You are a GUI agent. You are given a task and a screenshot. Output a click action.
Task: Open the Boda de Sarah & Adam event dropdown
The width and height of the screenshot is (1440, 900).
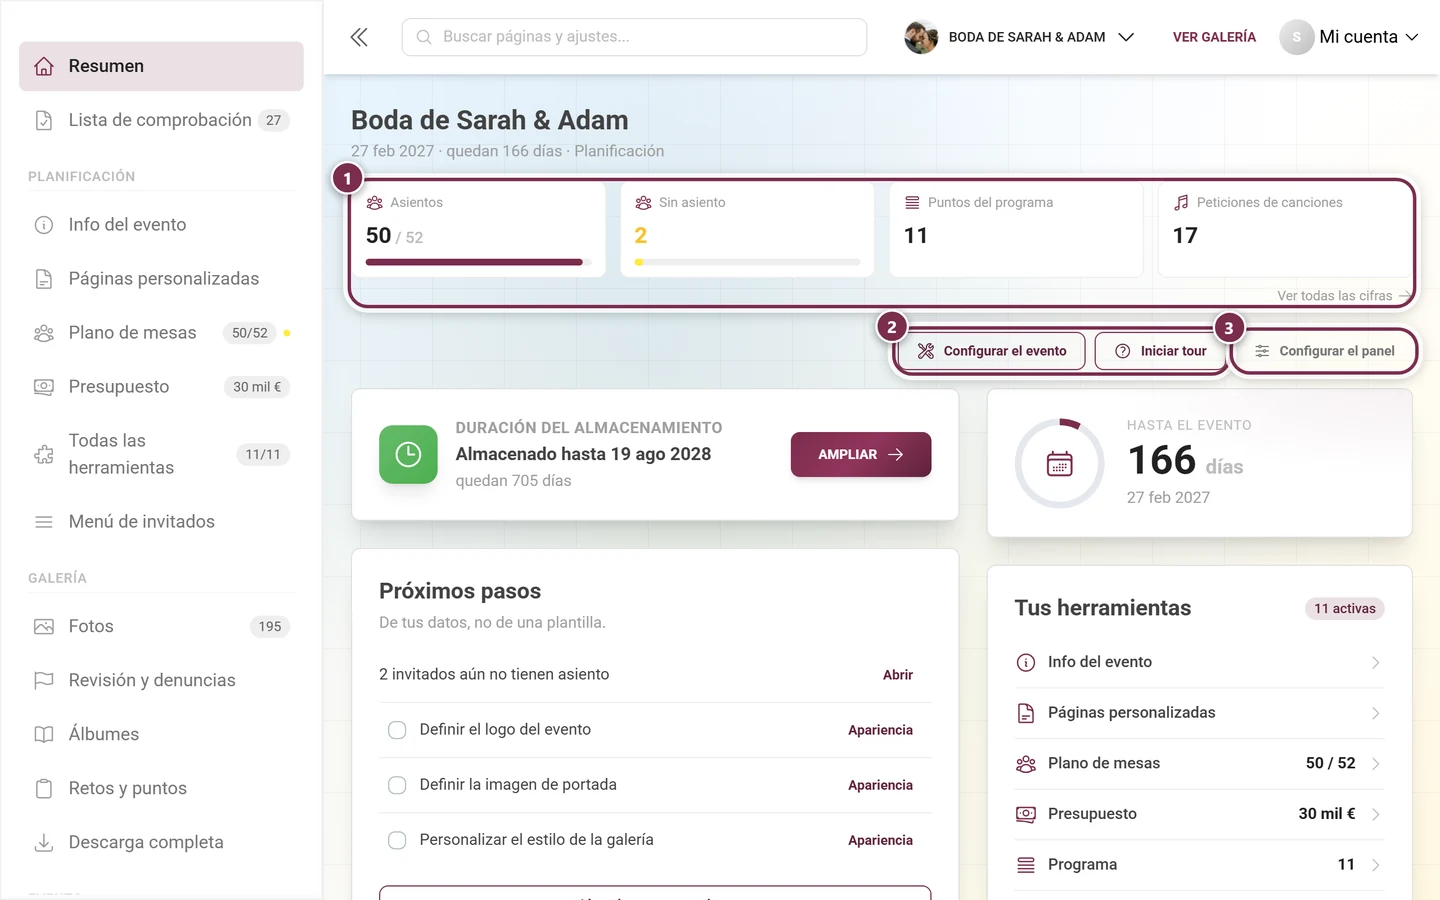(1020, 37)
